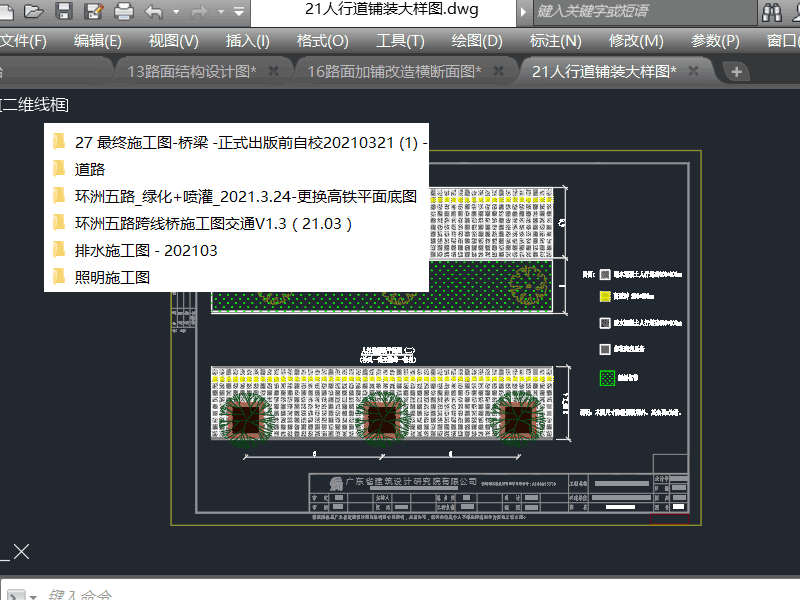Click the green hatched legend swatch
The width and height of the screenshot is (800, 600).
click(x=607, y=378)
